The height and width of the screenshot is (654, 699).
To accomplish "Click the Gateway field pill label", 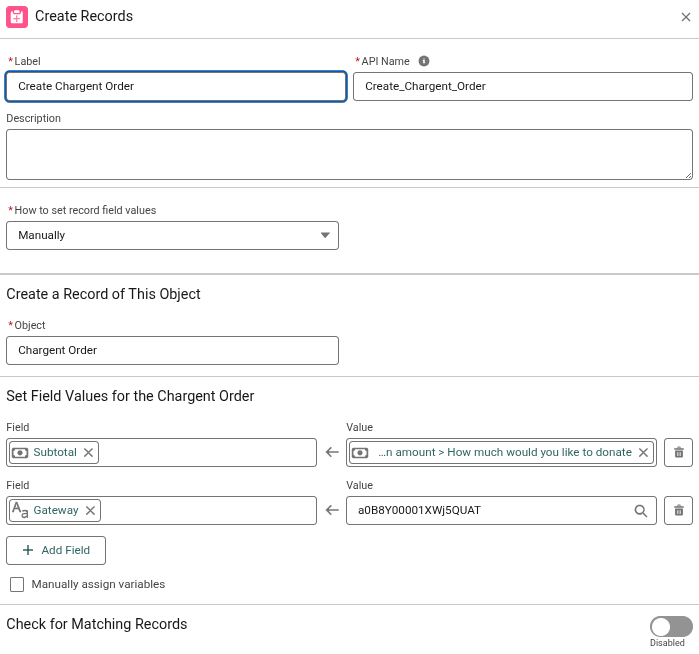I will point(56,510).
